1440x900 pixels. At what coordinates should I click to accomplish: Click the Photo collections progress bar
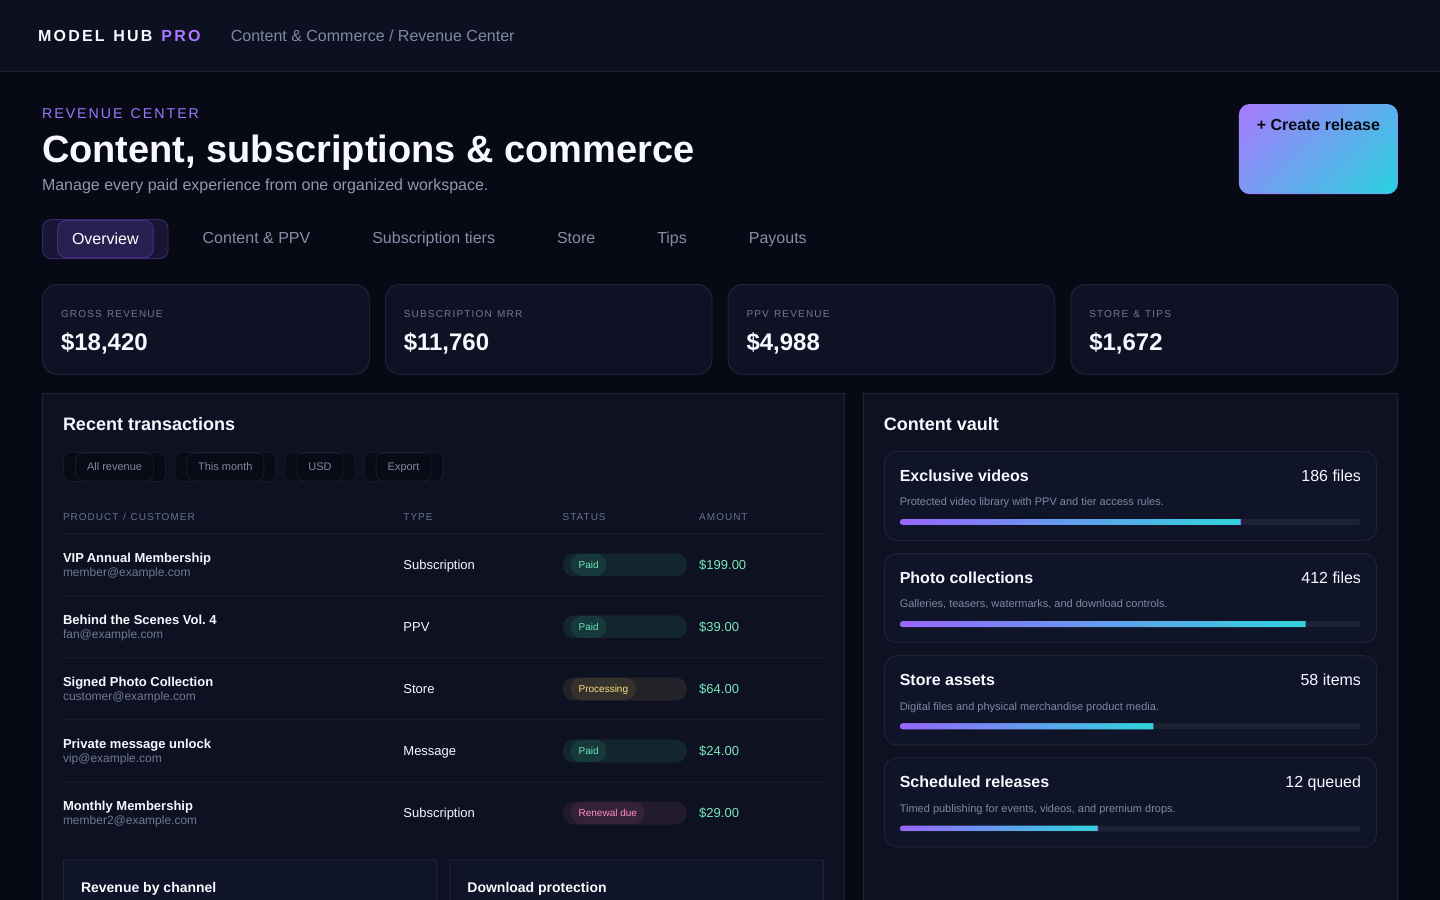tap(1130, 624)
